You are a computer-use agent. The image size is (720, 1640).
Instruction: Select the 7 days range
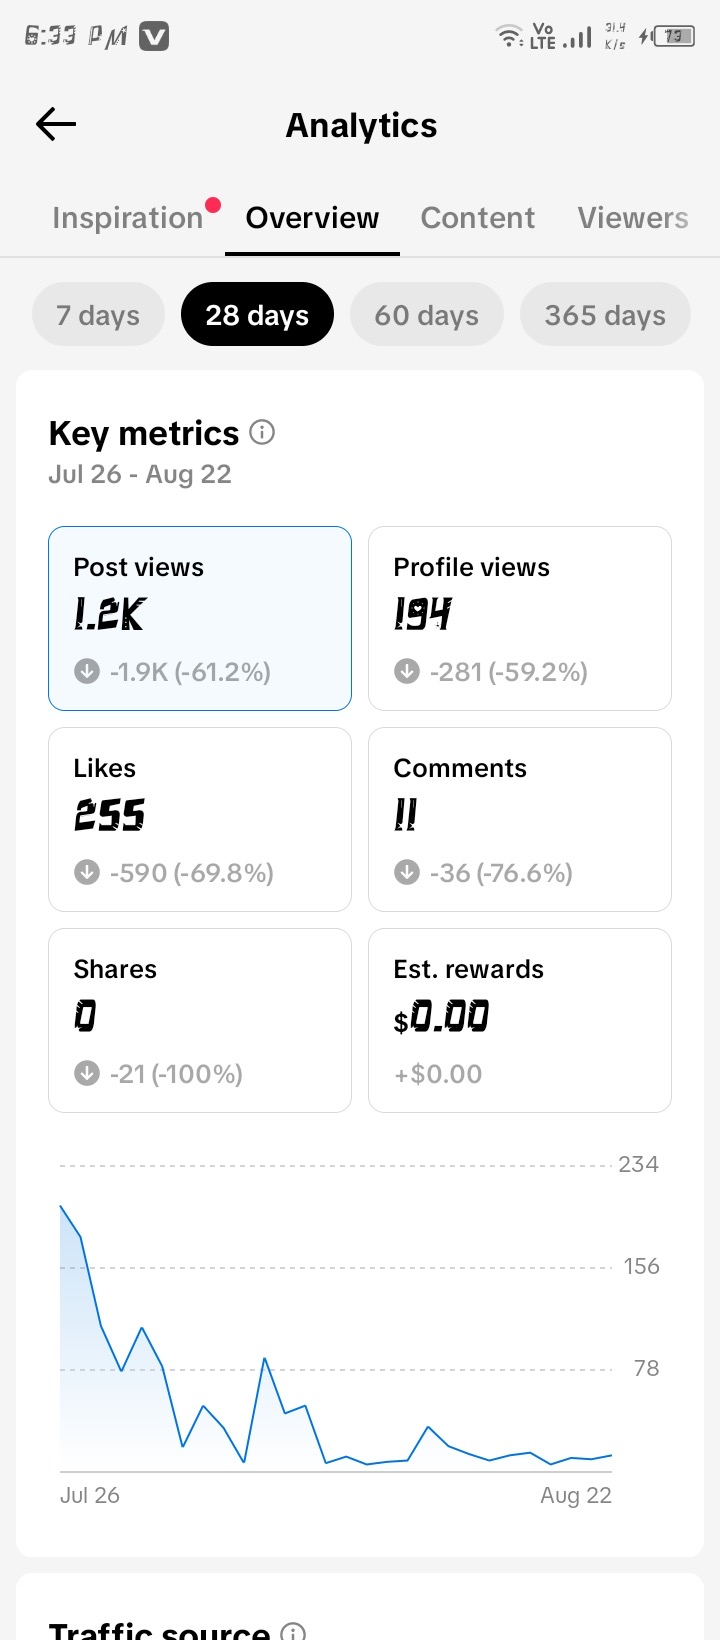pyautogui.click(x=98, y=315)
